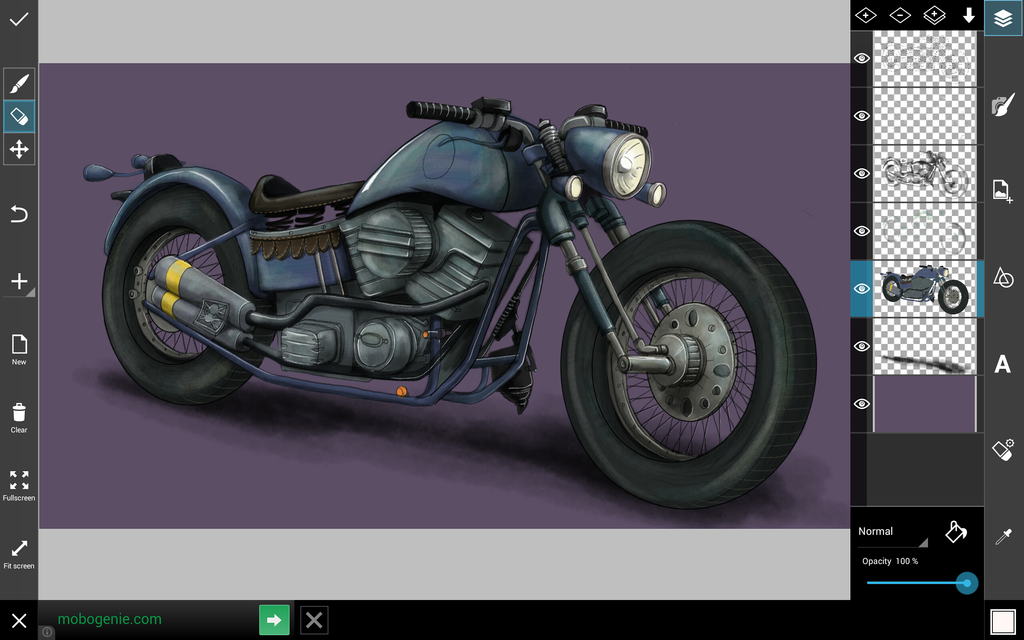Choose the Move tool with four arrows
The width and height of the screenshot is (1024, 640).
[x=19, y=150]
